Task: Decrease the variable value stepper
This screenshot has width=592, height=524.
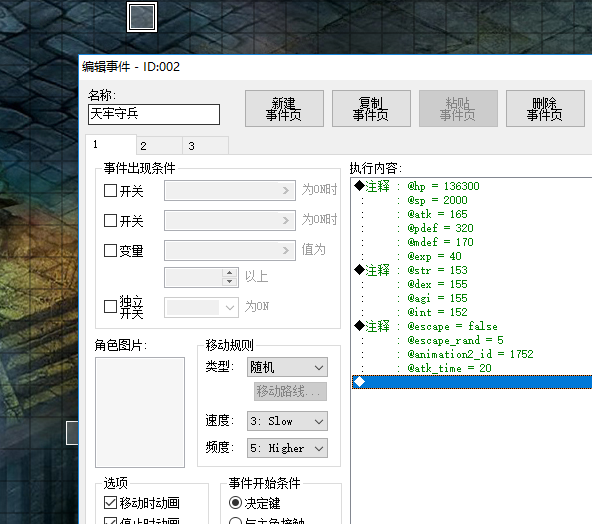Action: (230, 282)
